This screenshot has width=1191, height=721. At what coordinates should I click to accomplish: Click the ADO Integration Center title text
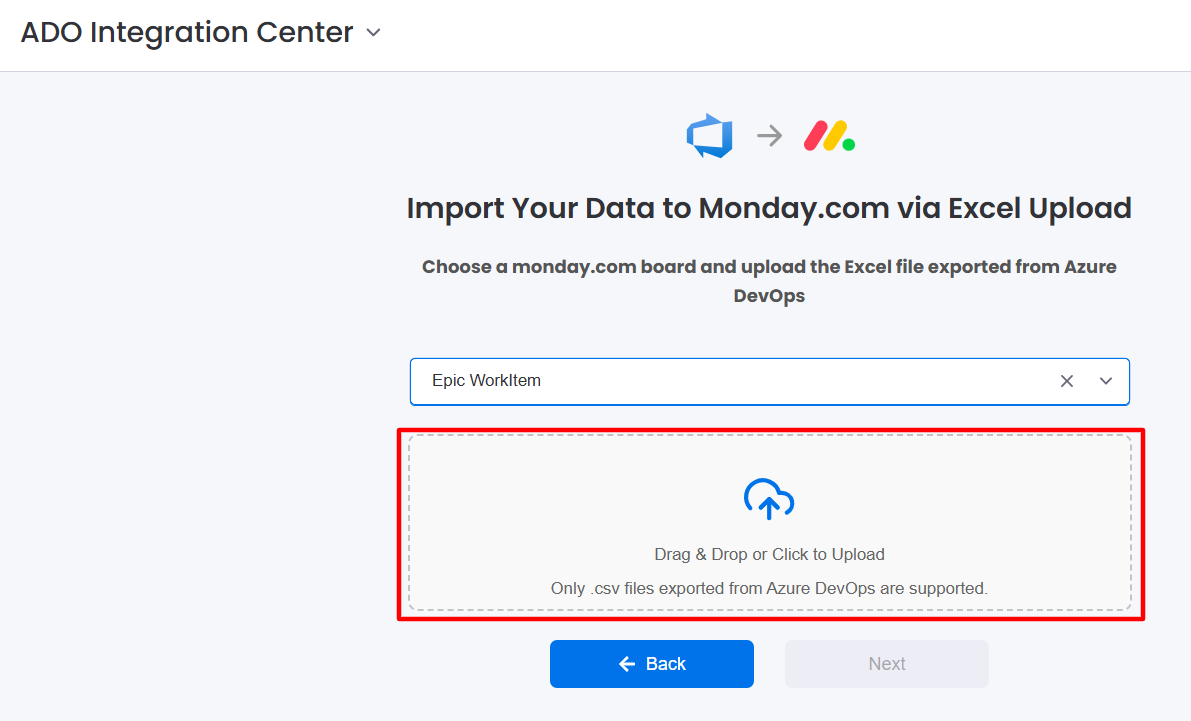187,33
